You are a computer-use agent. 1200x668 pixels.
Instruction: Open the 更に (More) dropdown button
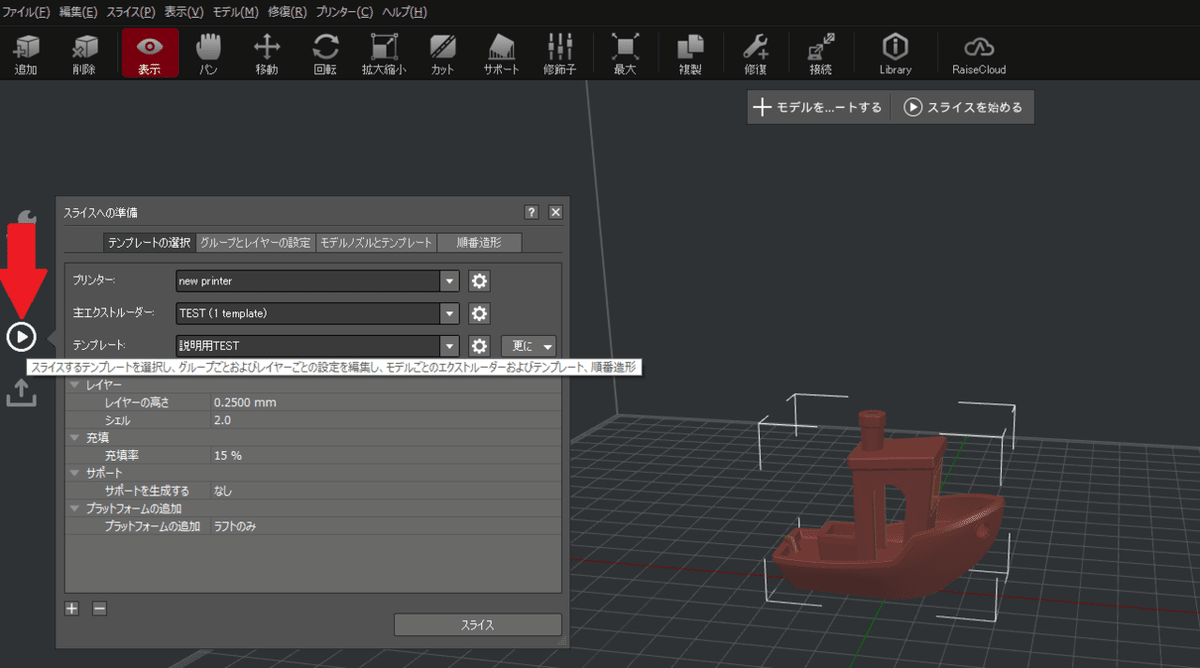[528, 346]
